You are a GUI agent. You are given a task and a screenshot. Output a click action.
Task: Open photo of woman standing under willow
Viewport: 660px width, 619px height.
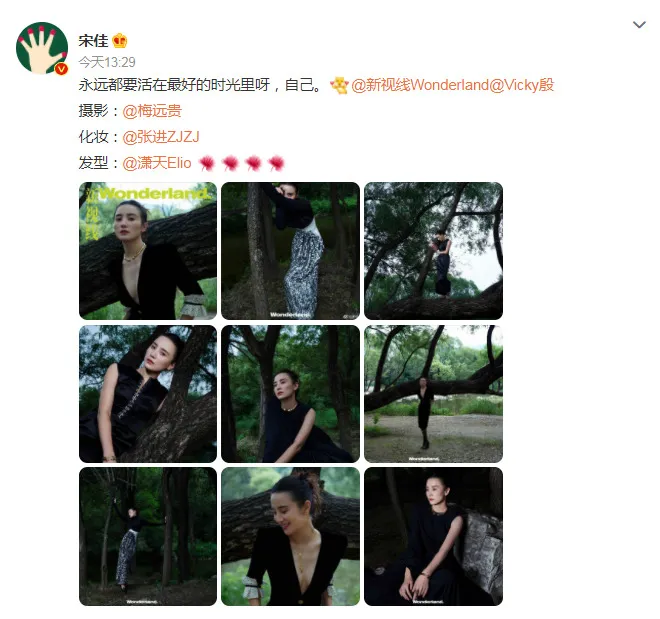coord(433,251)
